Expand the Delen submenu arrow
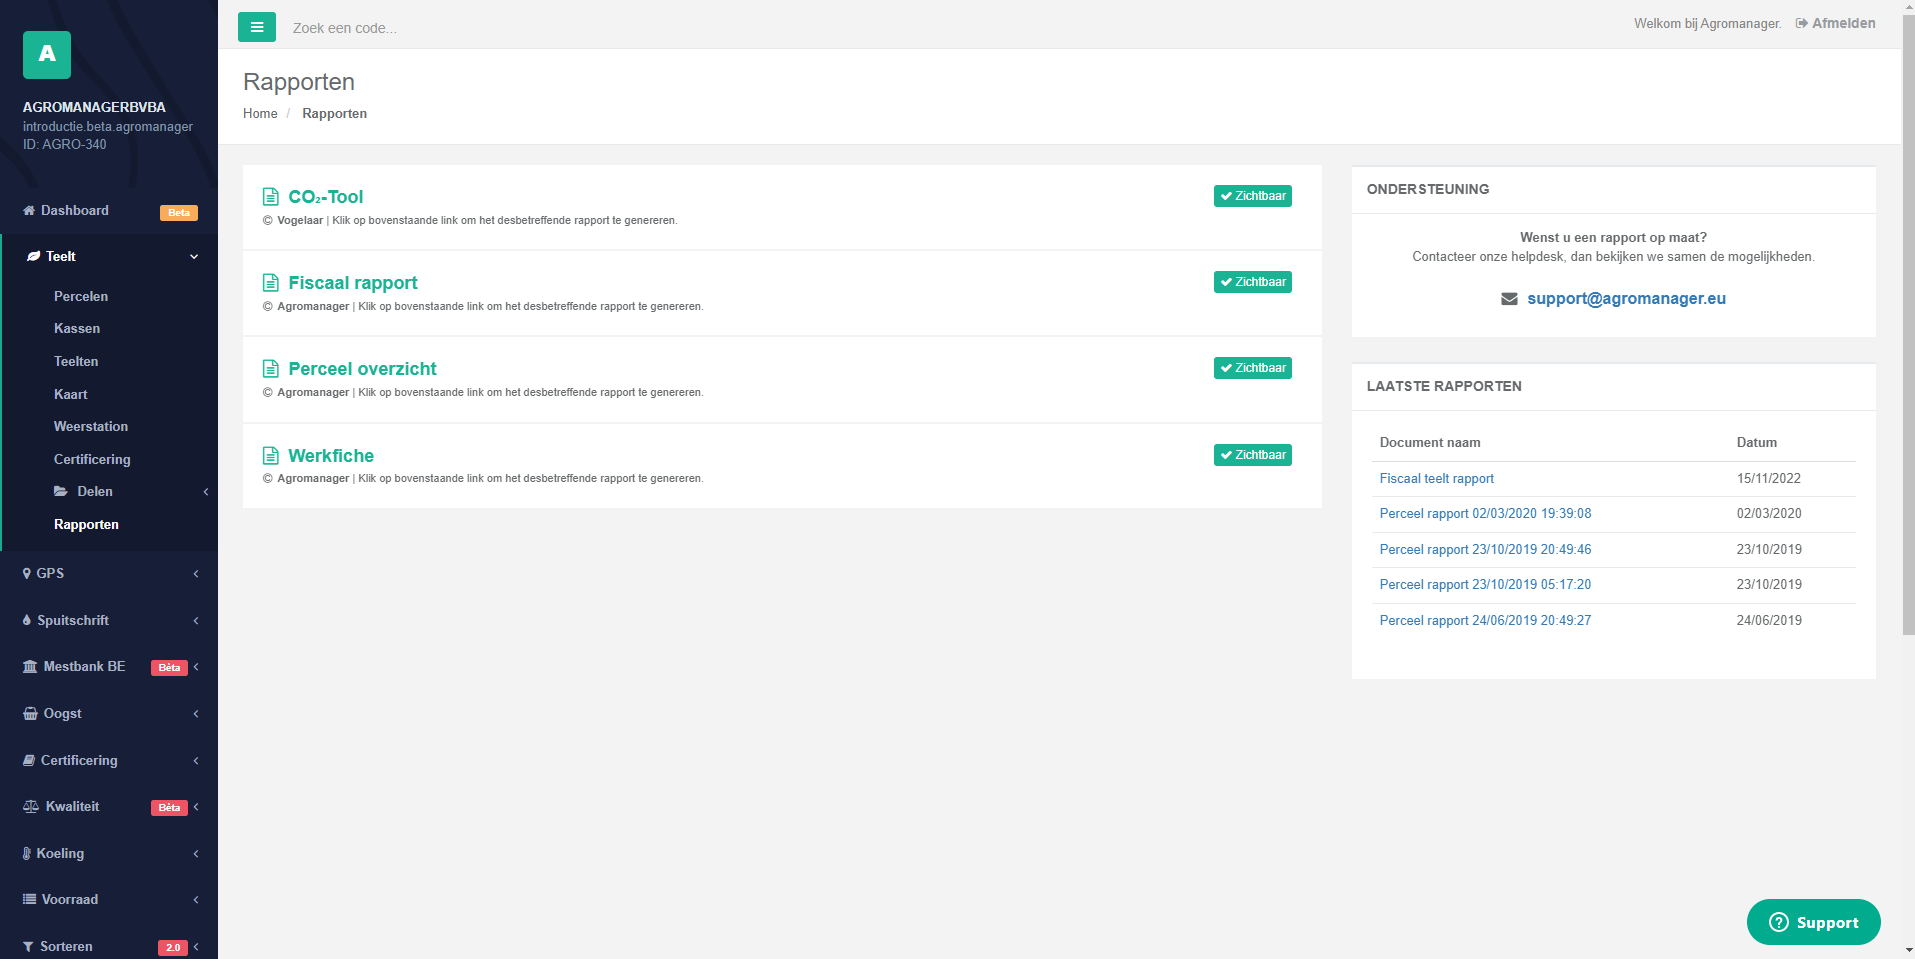This screenshot has width=1915, height=959. 206,492
